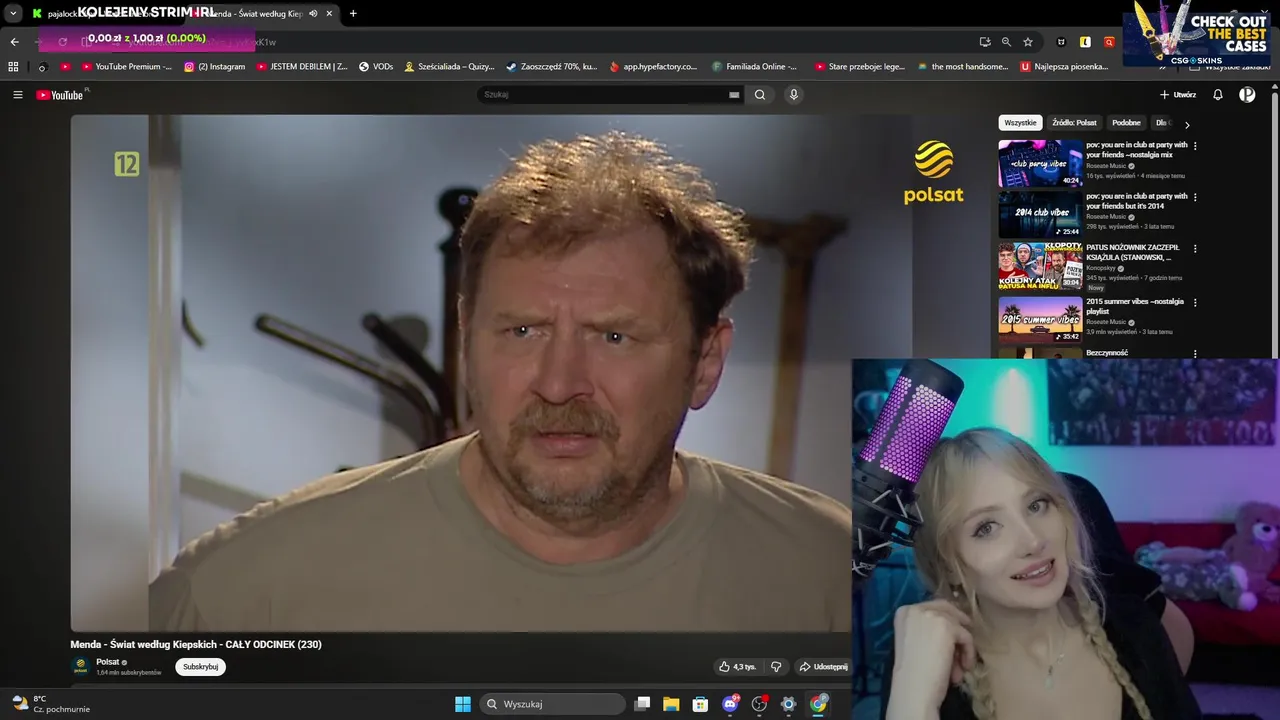The image size is (1280, 720).
Task: Open File Explorer from taskbar
Action: click(671, 704)
